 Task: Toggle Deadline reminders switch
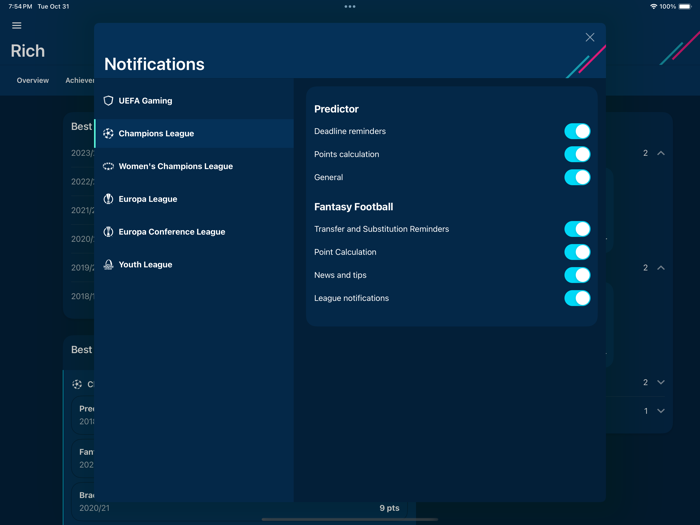pyautogui.click(x=577, y=131)
